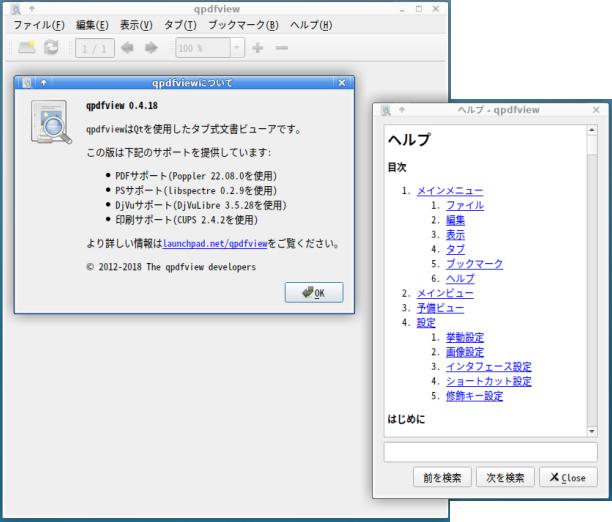This screenshot has height=522, width=612.
Task: Click the DjVuサポート DjVuLibre 3.5.28 line
Action: [201, 205]
